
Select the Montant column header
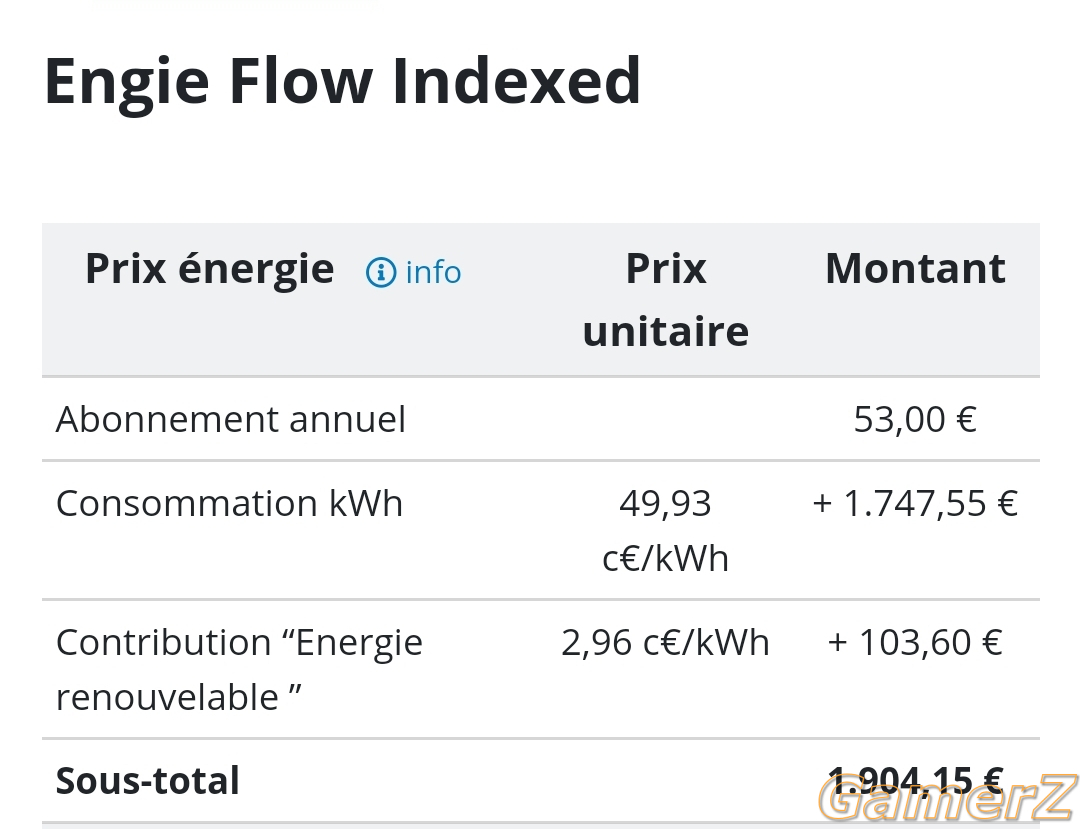(915, 268)
